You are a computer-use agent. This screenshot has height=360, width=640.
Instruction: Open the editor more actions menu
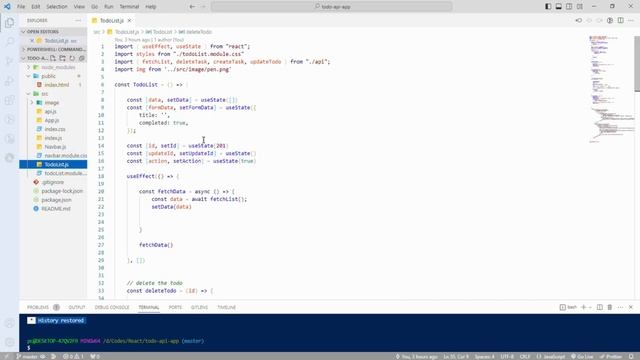coord(631,20)
